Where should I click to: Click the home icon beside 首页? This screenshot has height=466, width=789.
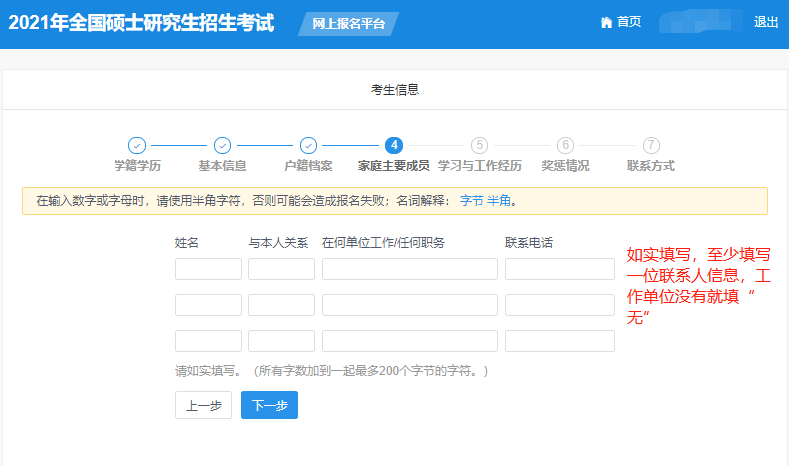606,23
